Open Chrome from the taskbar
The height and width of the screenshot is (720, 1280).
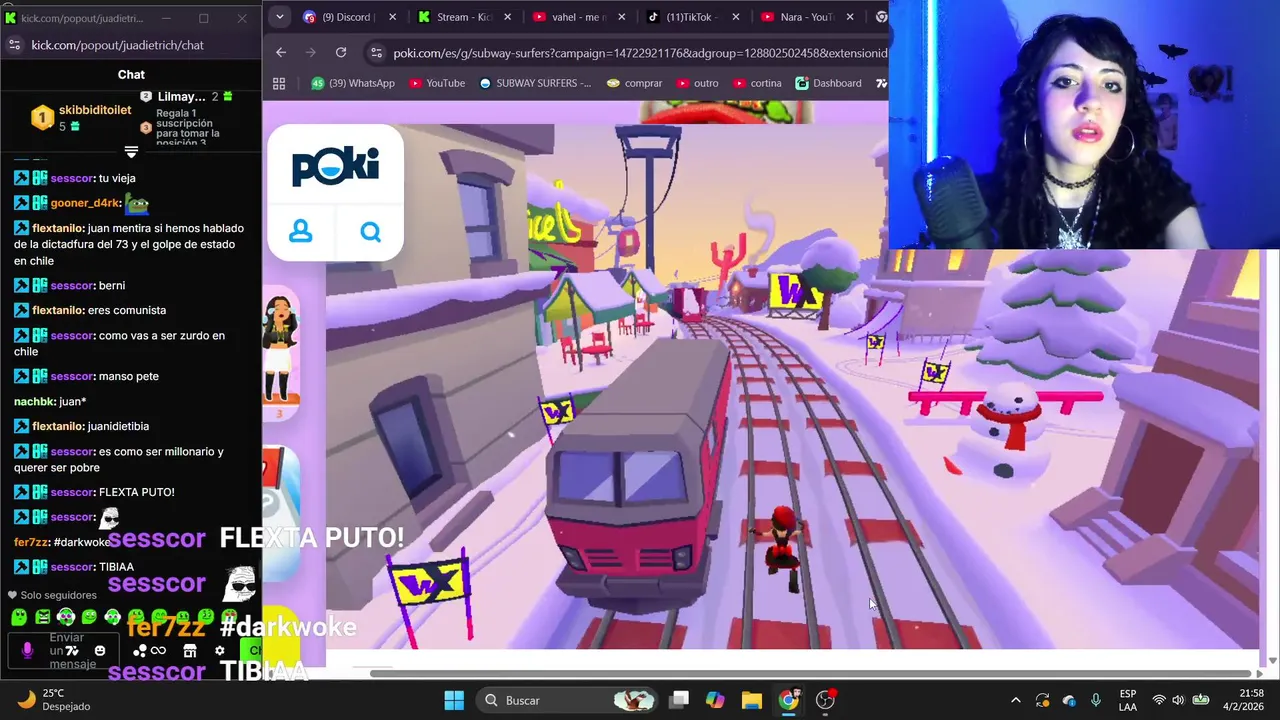pyautogui.click(x=789, y=700)
